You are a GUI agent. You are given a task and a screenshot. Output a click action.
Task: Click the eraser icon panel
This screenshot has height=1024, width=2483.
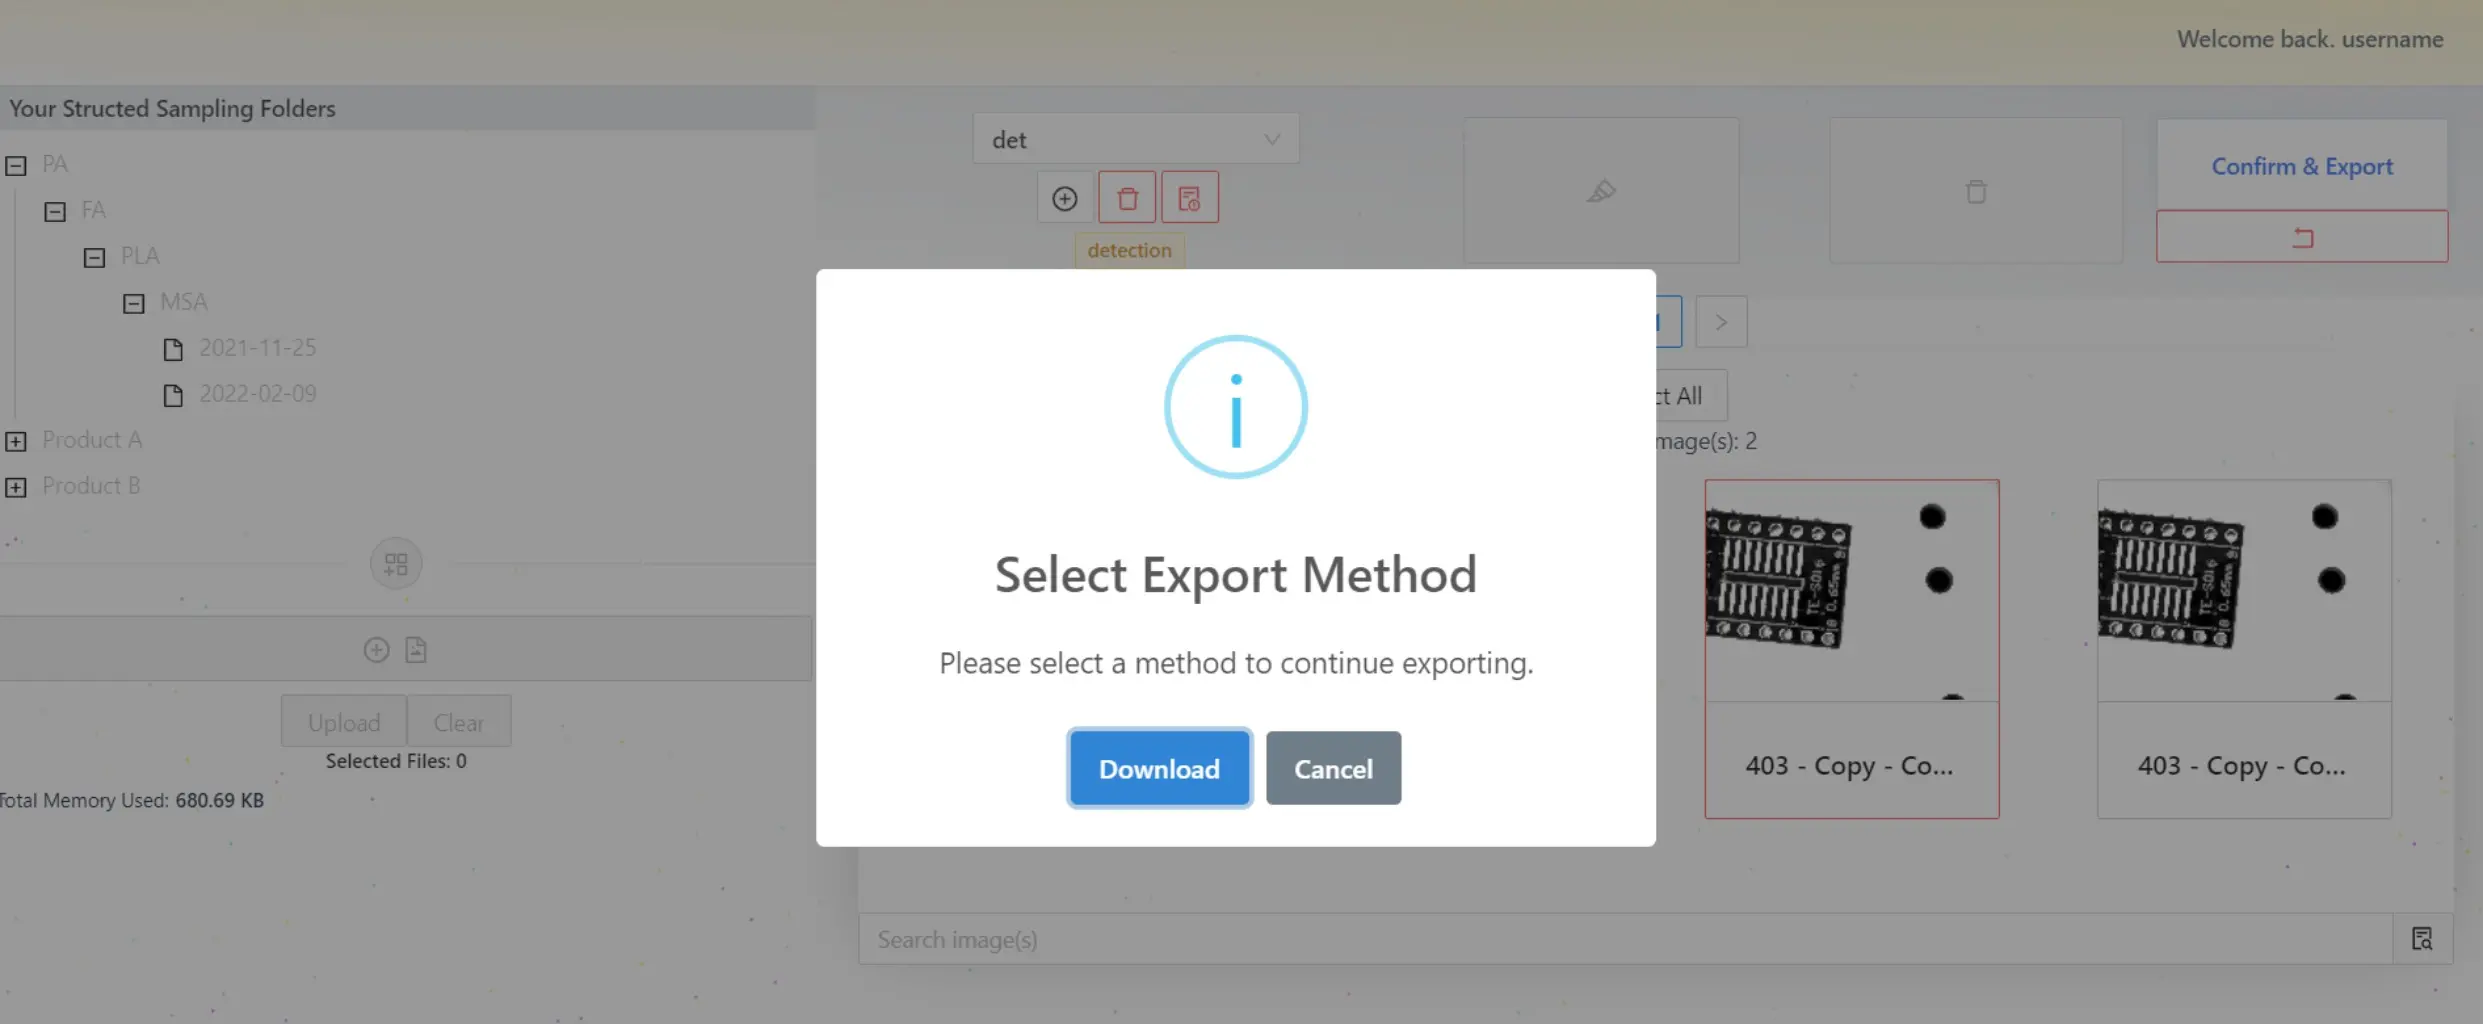(x=1601, y=191)
